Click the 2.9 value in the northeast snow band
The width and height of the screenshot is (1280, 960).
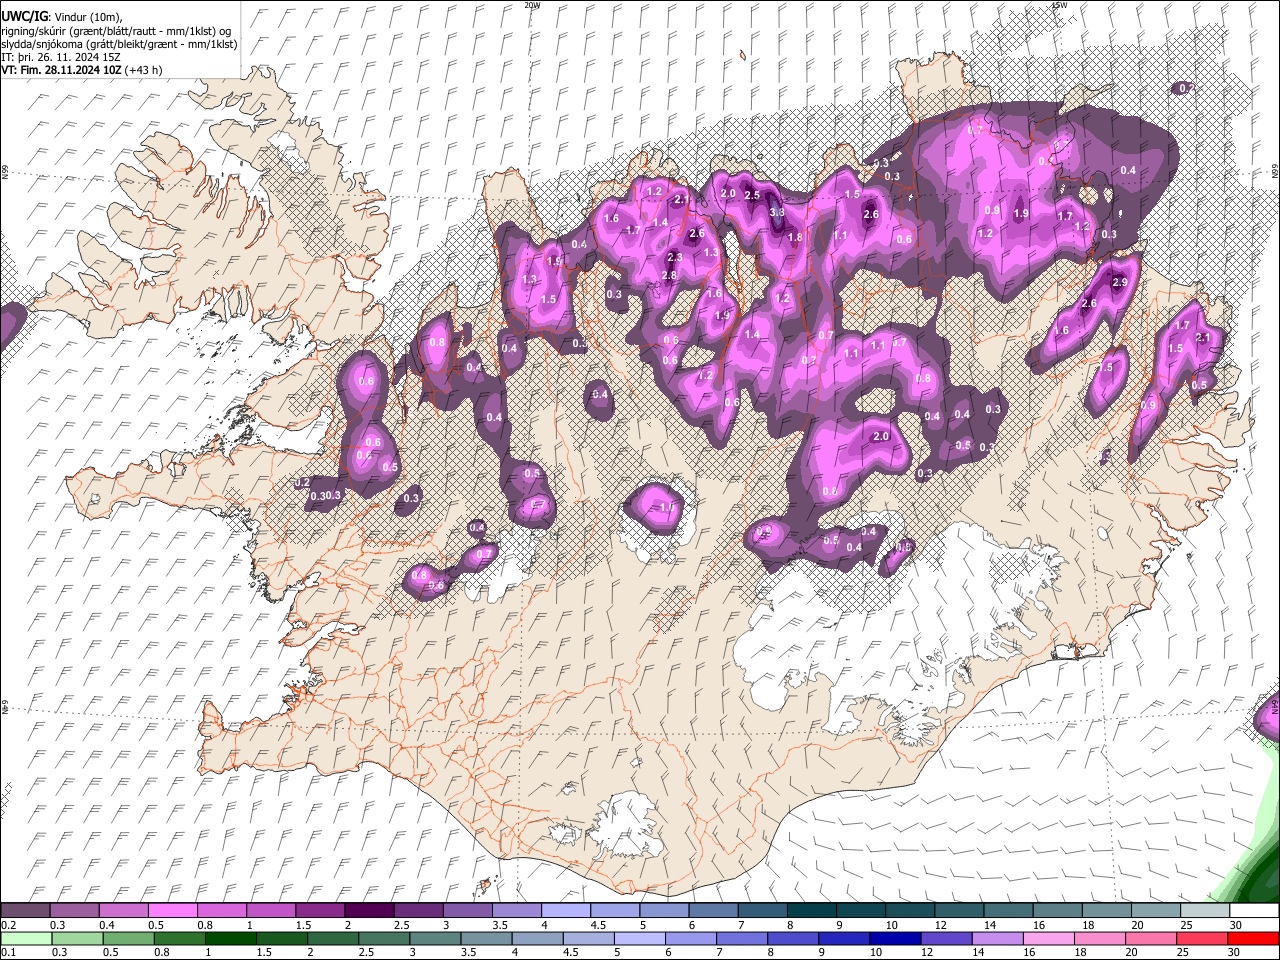click(x=1120, y=283)
